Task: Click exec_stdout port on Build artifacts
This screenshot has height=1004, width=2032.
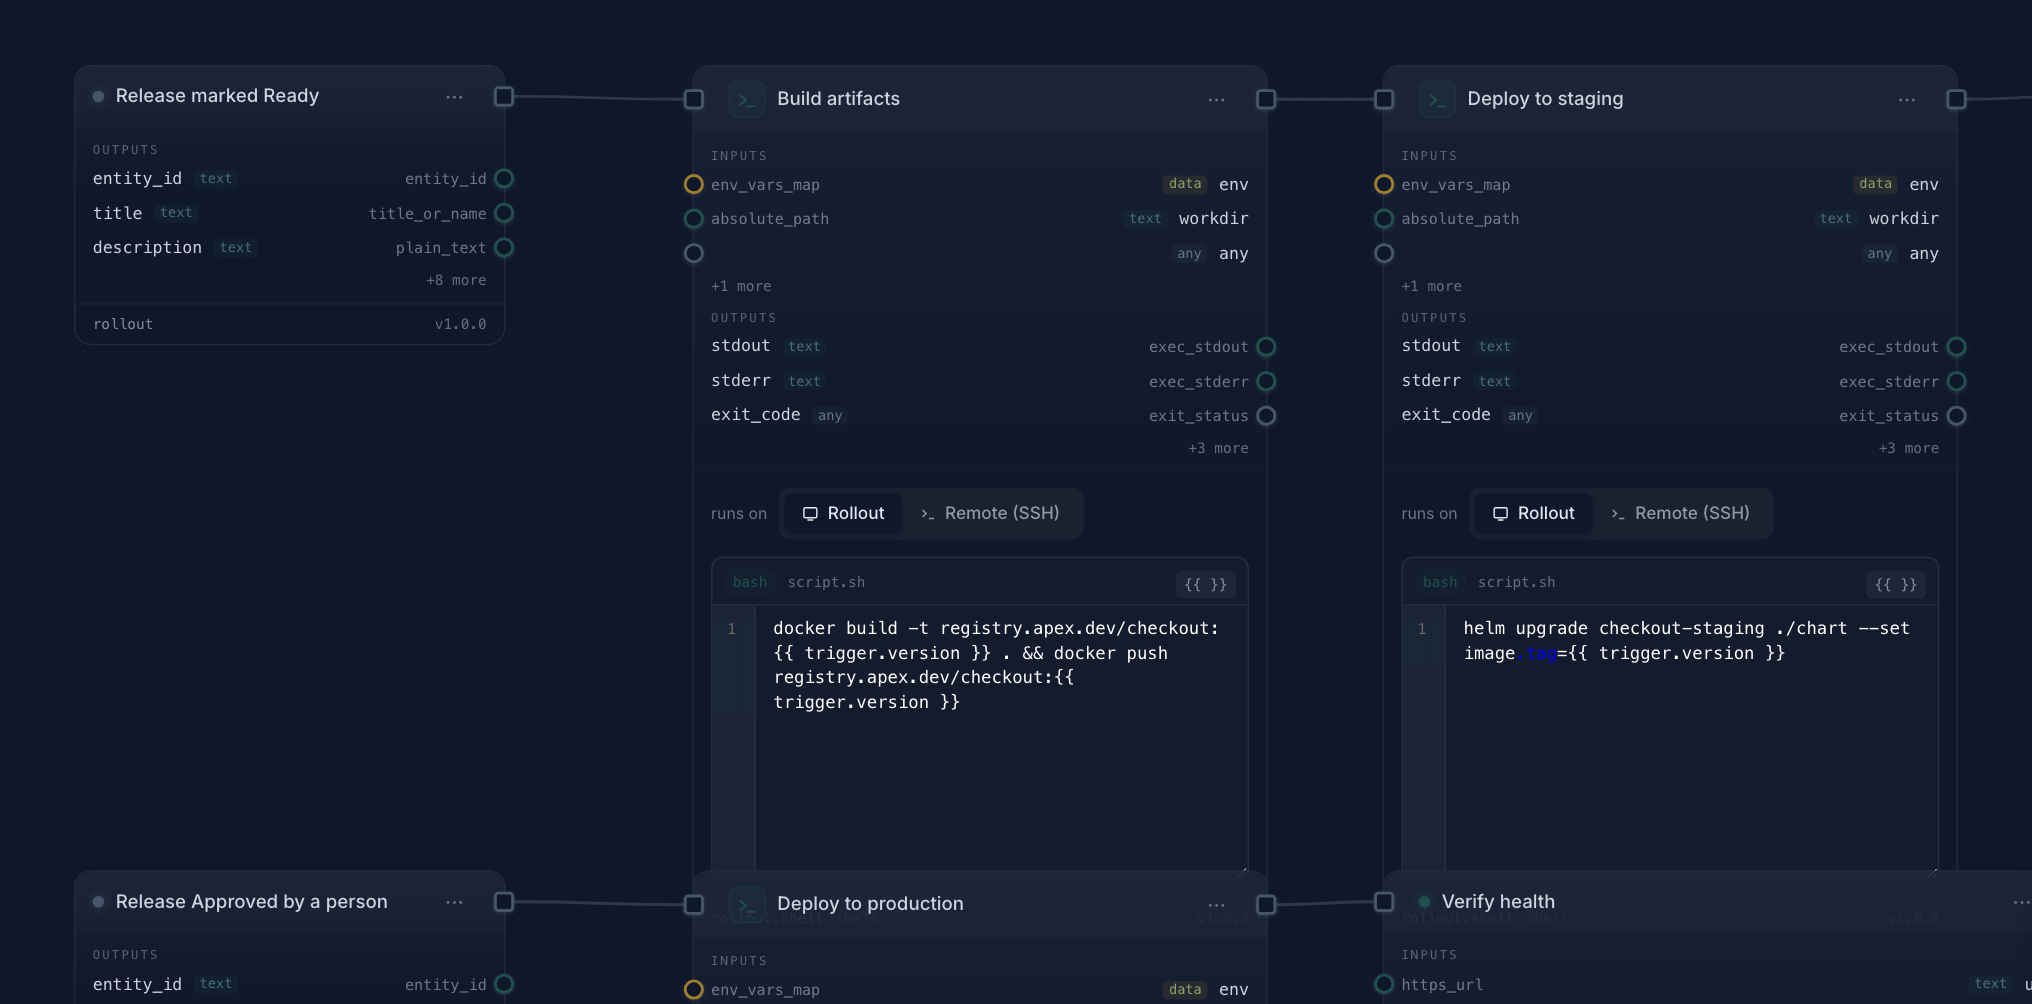Action: tap(1266, 347)
